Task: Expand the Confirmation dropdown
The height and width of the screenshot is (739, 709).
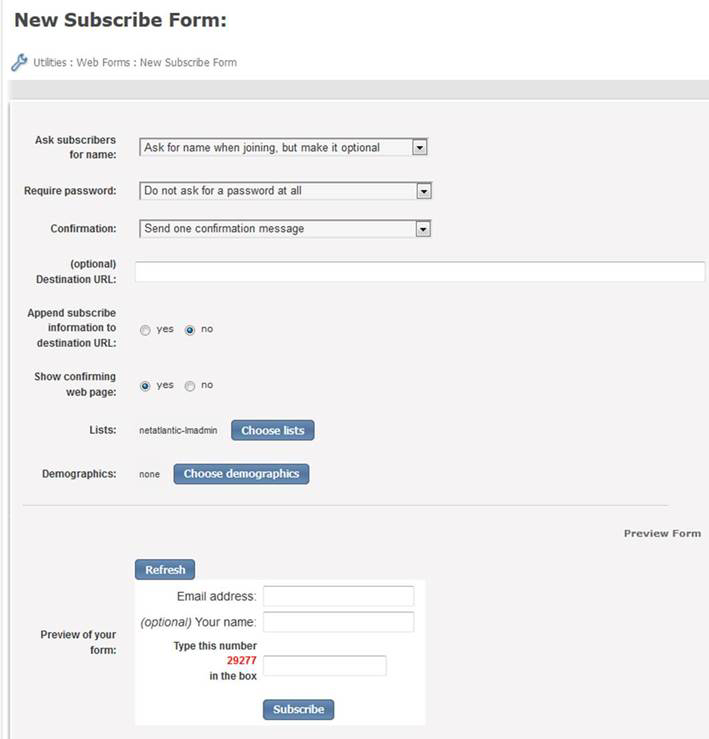Action: click(x=285, y=229)
